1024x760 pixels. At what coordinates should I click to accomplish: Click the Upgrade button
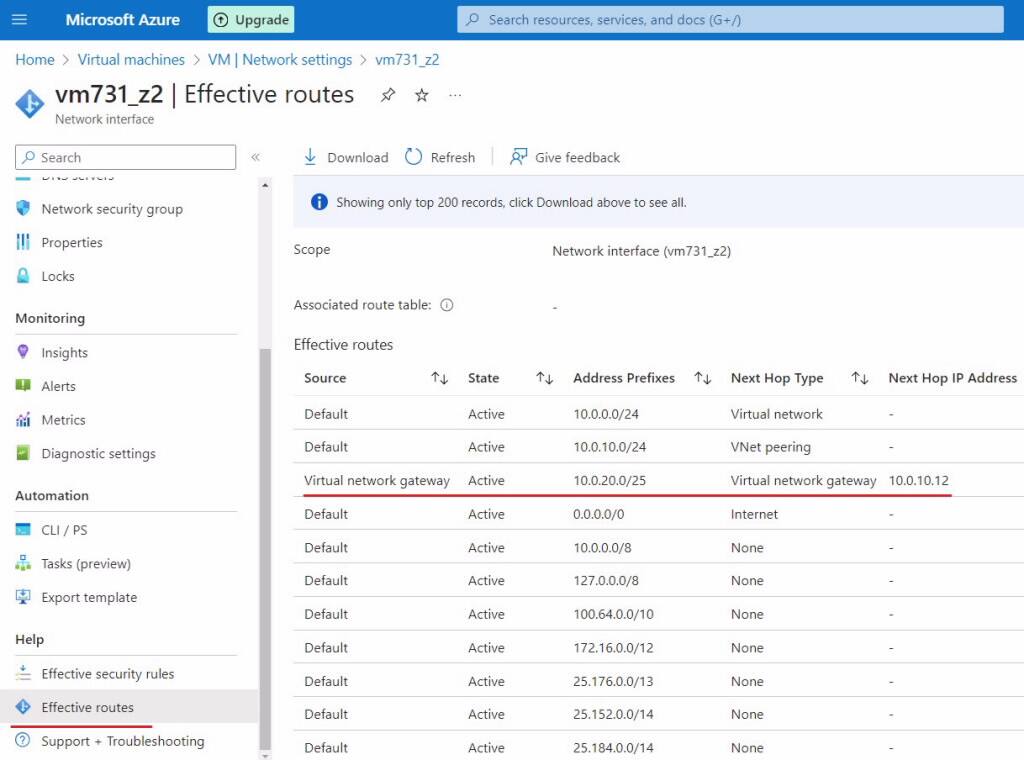pyautogui.click(x=250, y=19)
